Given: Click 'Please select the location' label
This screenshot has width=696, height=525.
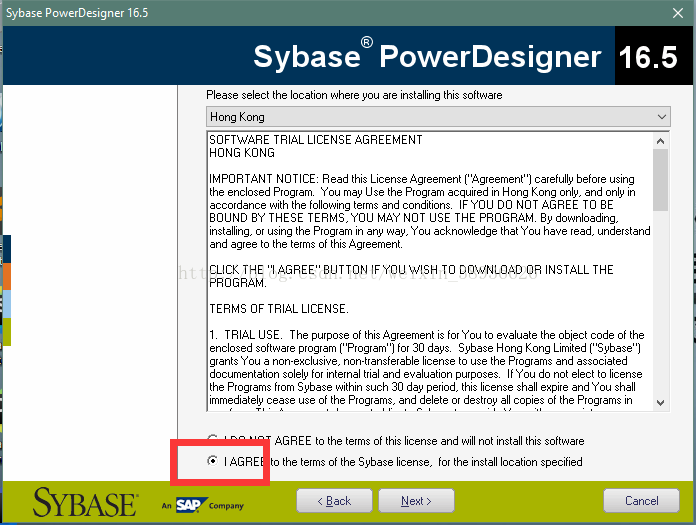Looking at the screenshot, I should pos(354,95).
